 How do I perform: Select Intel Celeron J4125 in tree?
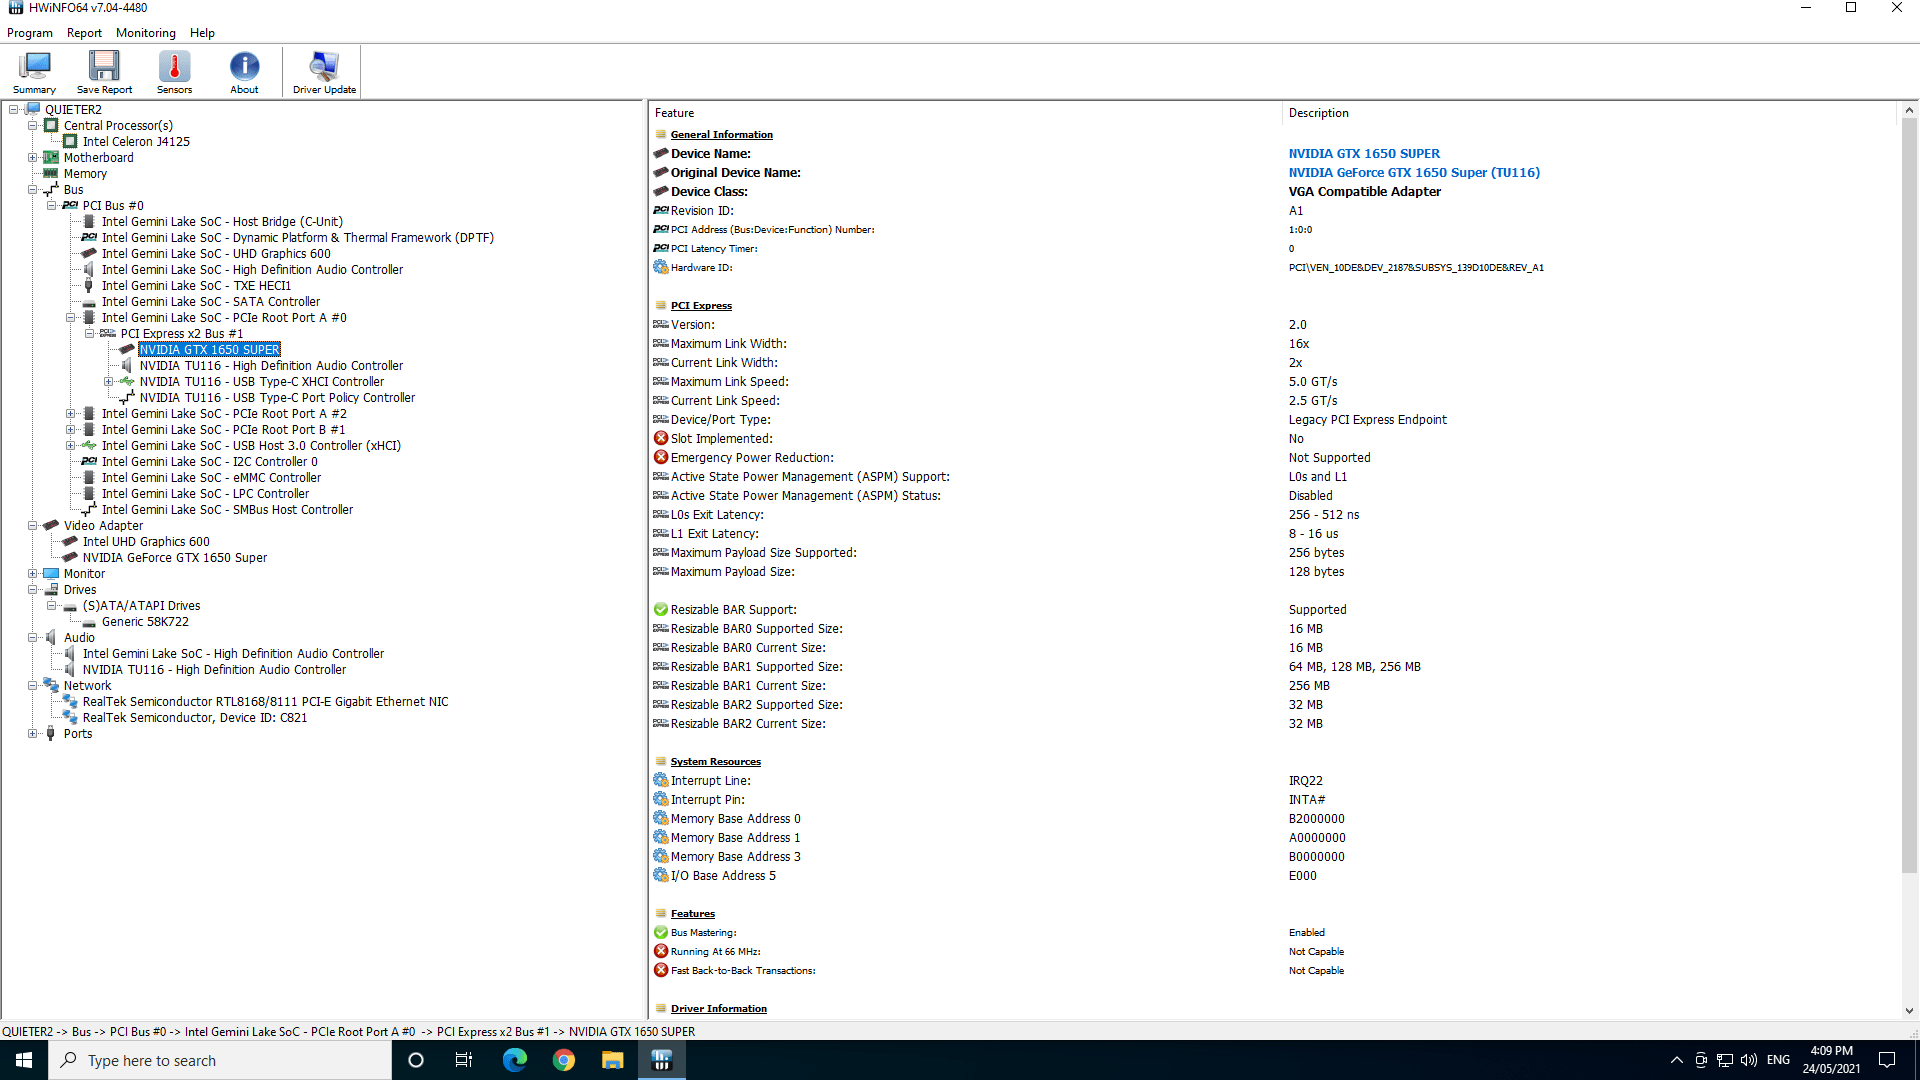pyautogui.click(x=136, y=142)
